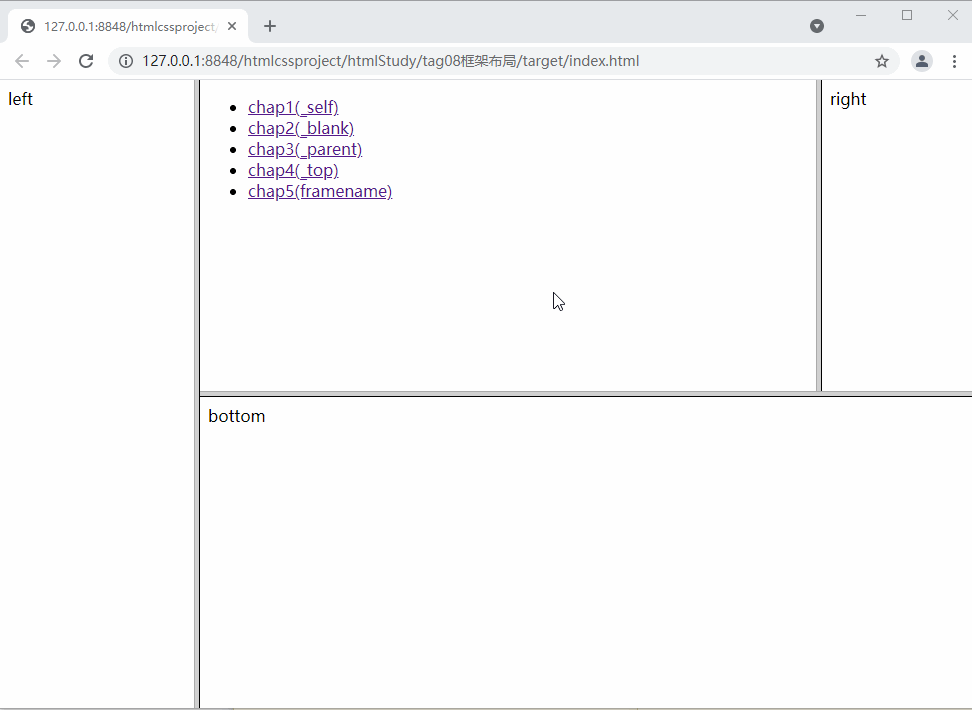Open chap3(_parent) link

pyautogui.click(x=305, y=149)
